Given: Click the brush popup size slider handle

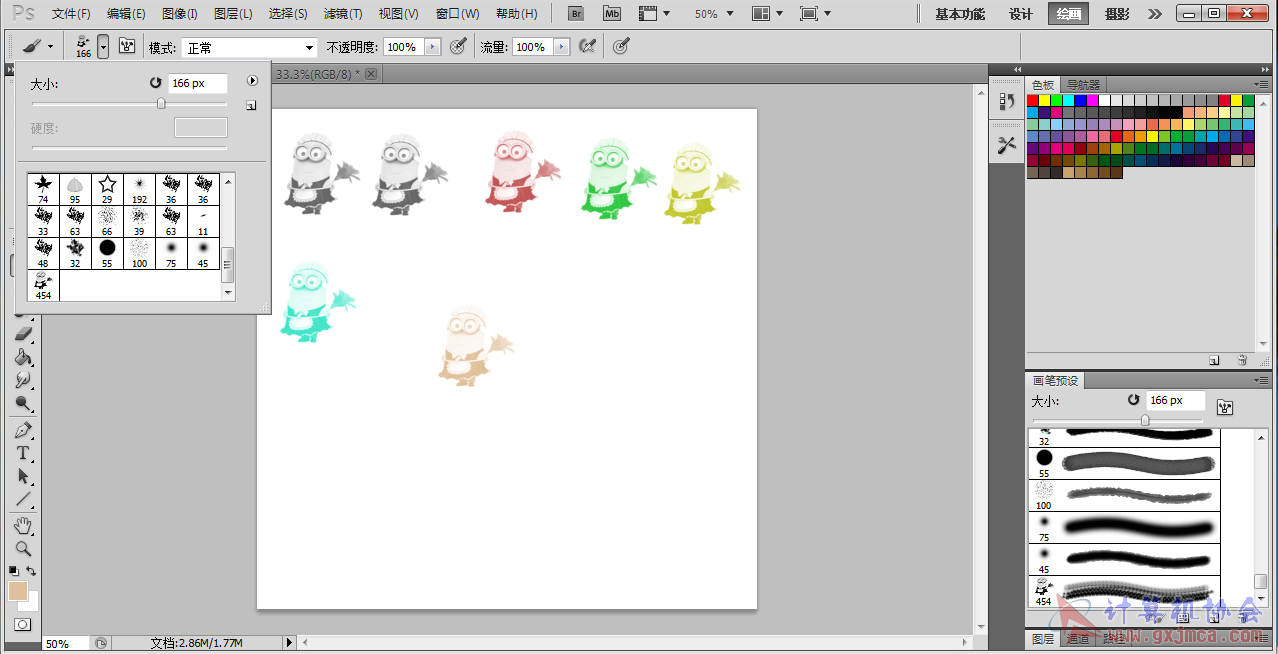Looking at the screenshot, I should point(161,103).
